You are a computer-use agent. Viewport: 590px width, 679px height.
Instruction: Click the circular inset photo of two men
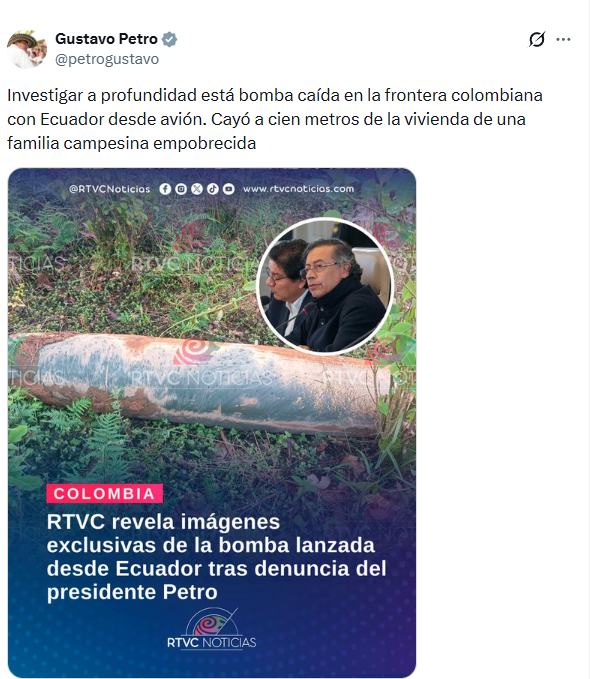point(325,286)
